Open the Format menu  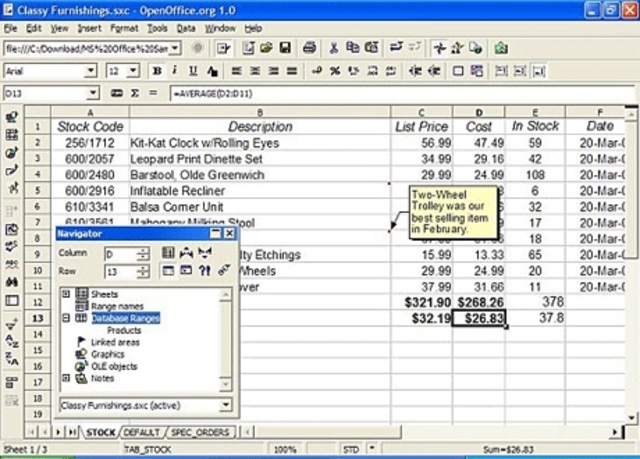(x=124, y=28)
